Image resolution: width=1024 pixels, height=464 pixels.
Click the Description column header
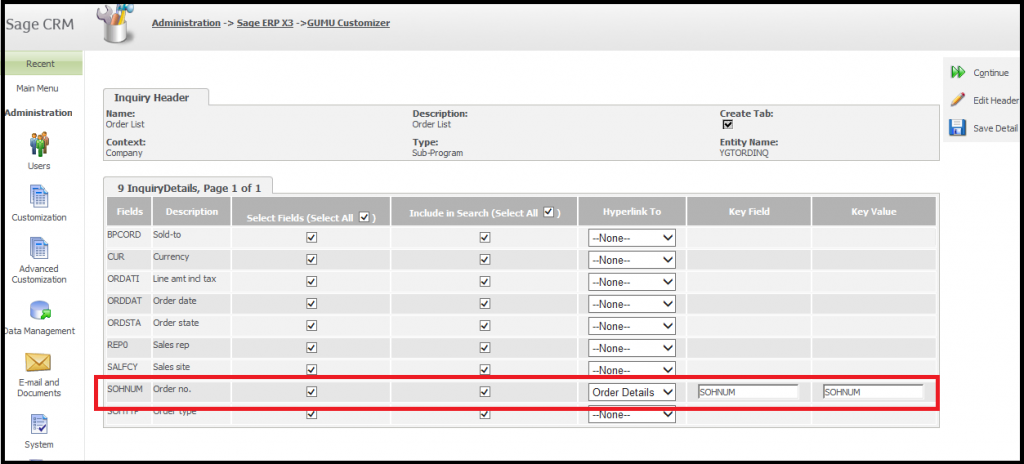pos(191,212)
